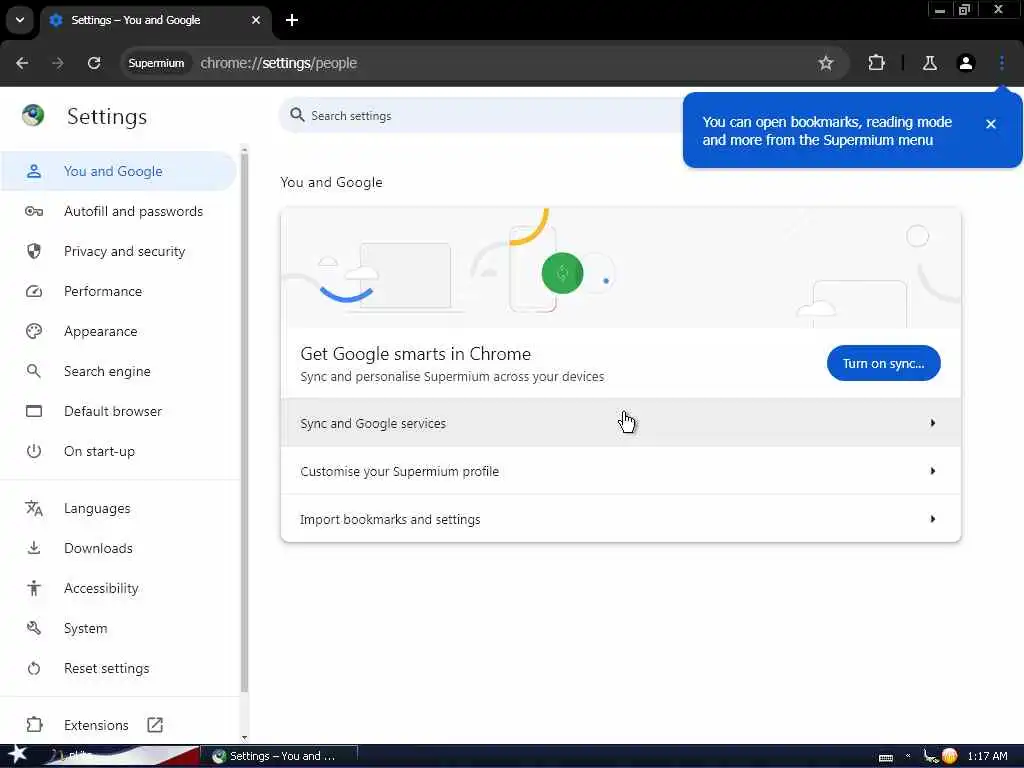Open the Extensions puzzle icon in toolbar
Image resolution: width=1024 pixels, height=768 pixels.
[876, 63]
